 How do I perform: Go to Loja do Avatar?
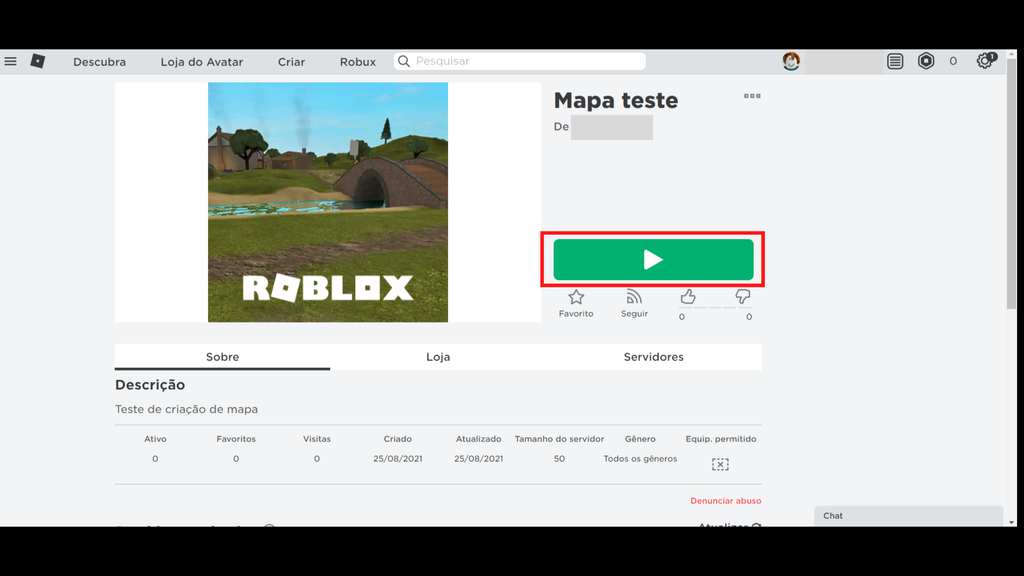click(202, 62)
